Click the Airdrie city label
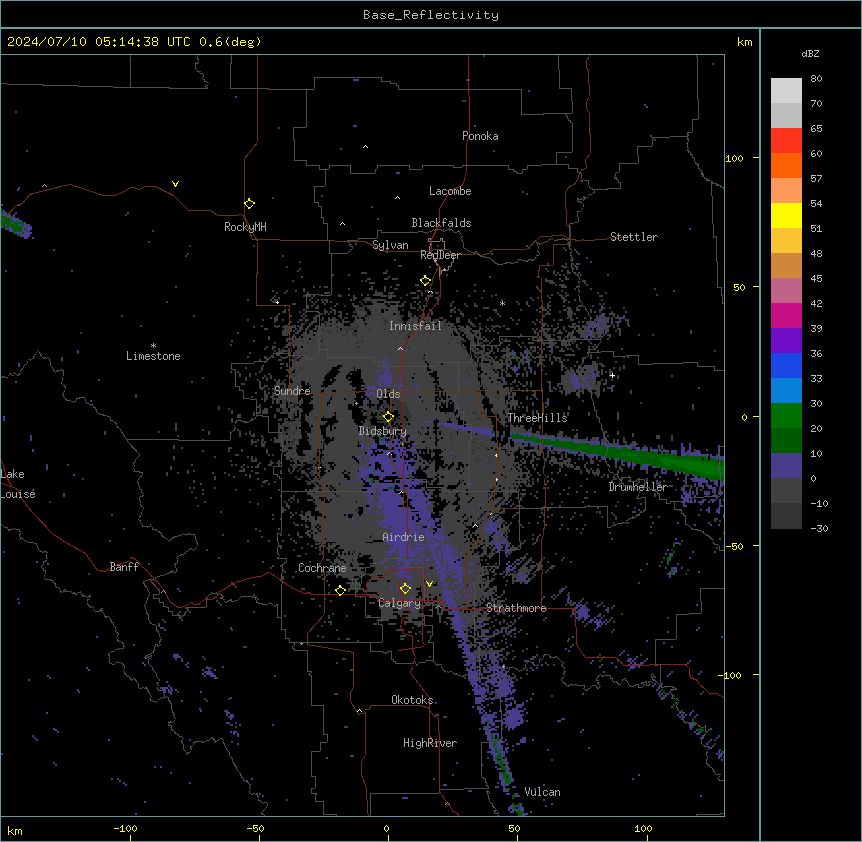Image resolution: width=862 pixels, height=842 pixels. pyautogui.click(x=404, y=537)
